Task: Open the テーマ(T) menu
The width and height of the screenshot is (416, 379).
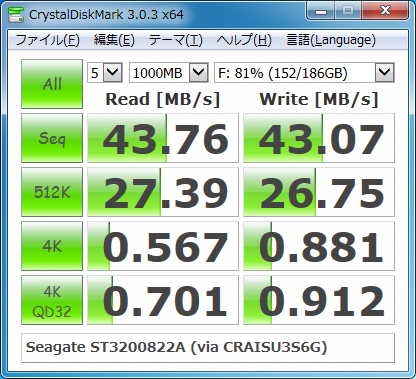Action: click(x=175, y=40)
